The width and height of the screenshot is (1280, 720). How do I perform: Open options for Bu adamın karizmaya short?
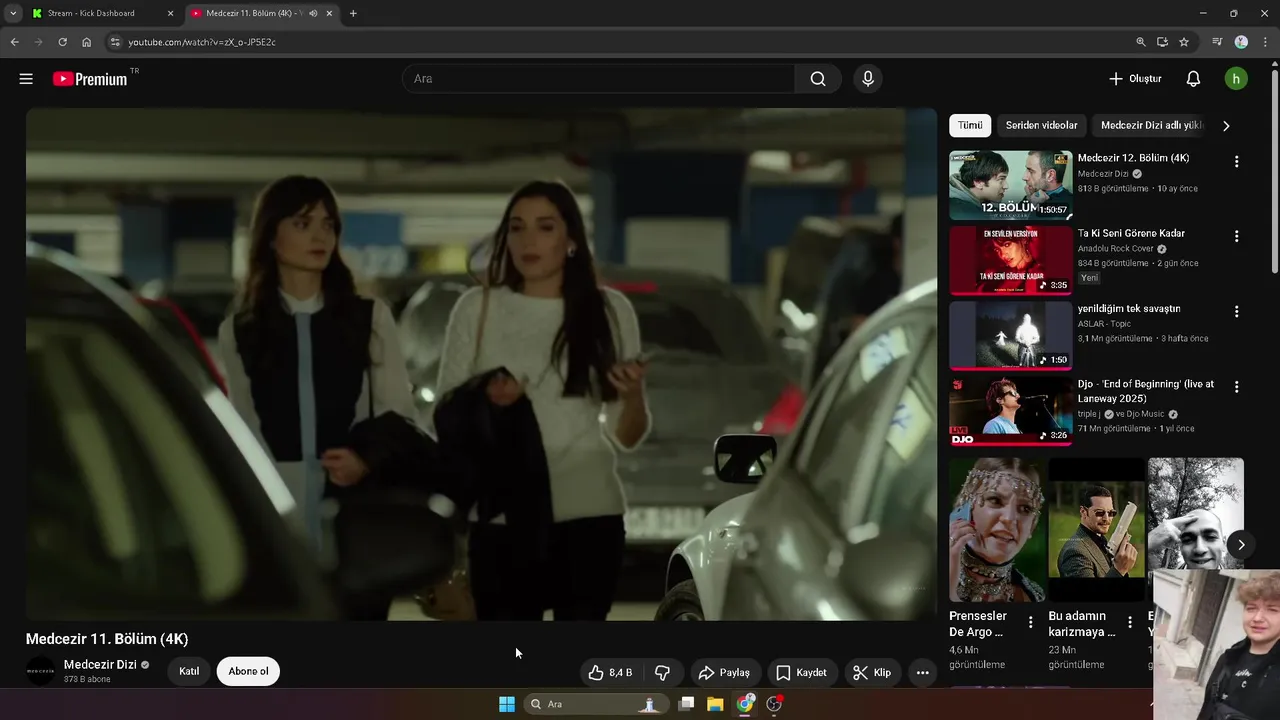[1130, 622]
